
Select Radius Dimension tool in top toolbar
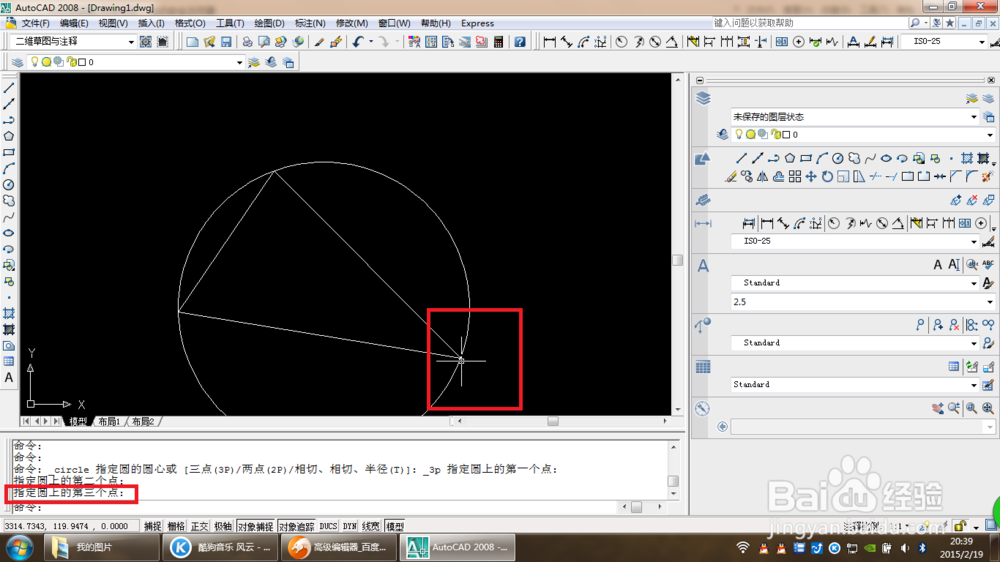point(621,42)
